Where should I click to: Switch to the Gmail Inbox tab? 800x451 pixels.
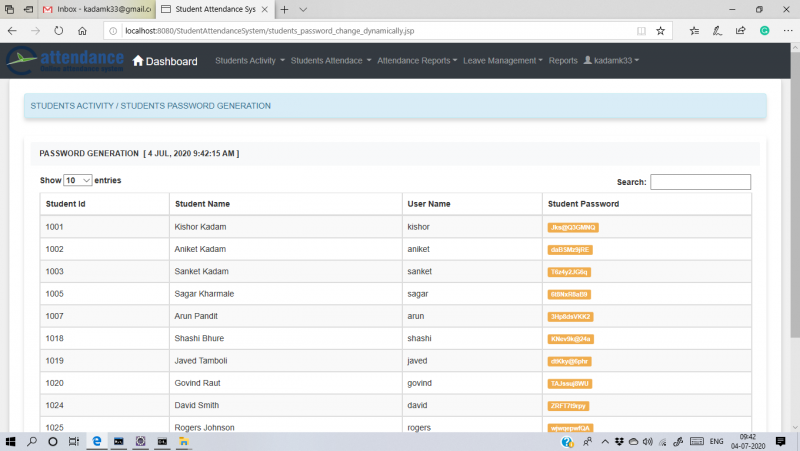97,9
